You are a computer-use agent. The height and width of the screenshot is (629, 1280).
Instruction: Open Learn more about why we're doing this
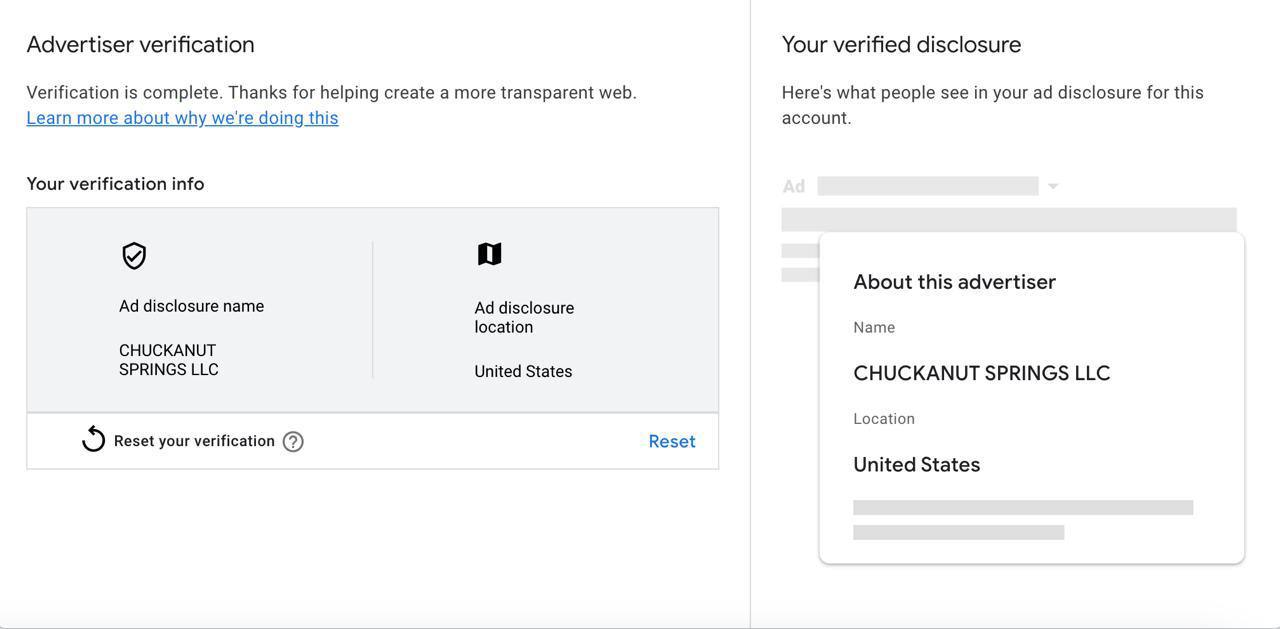pos(182,118)
